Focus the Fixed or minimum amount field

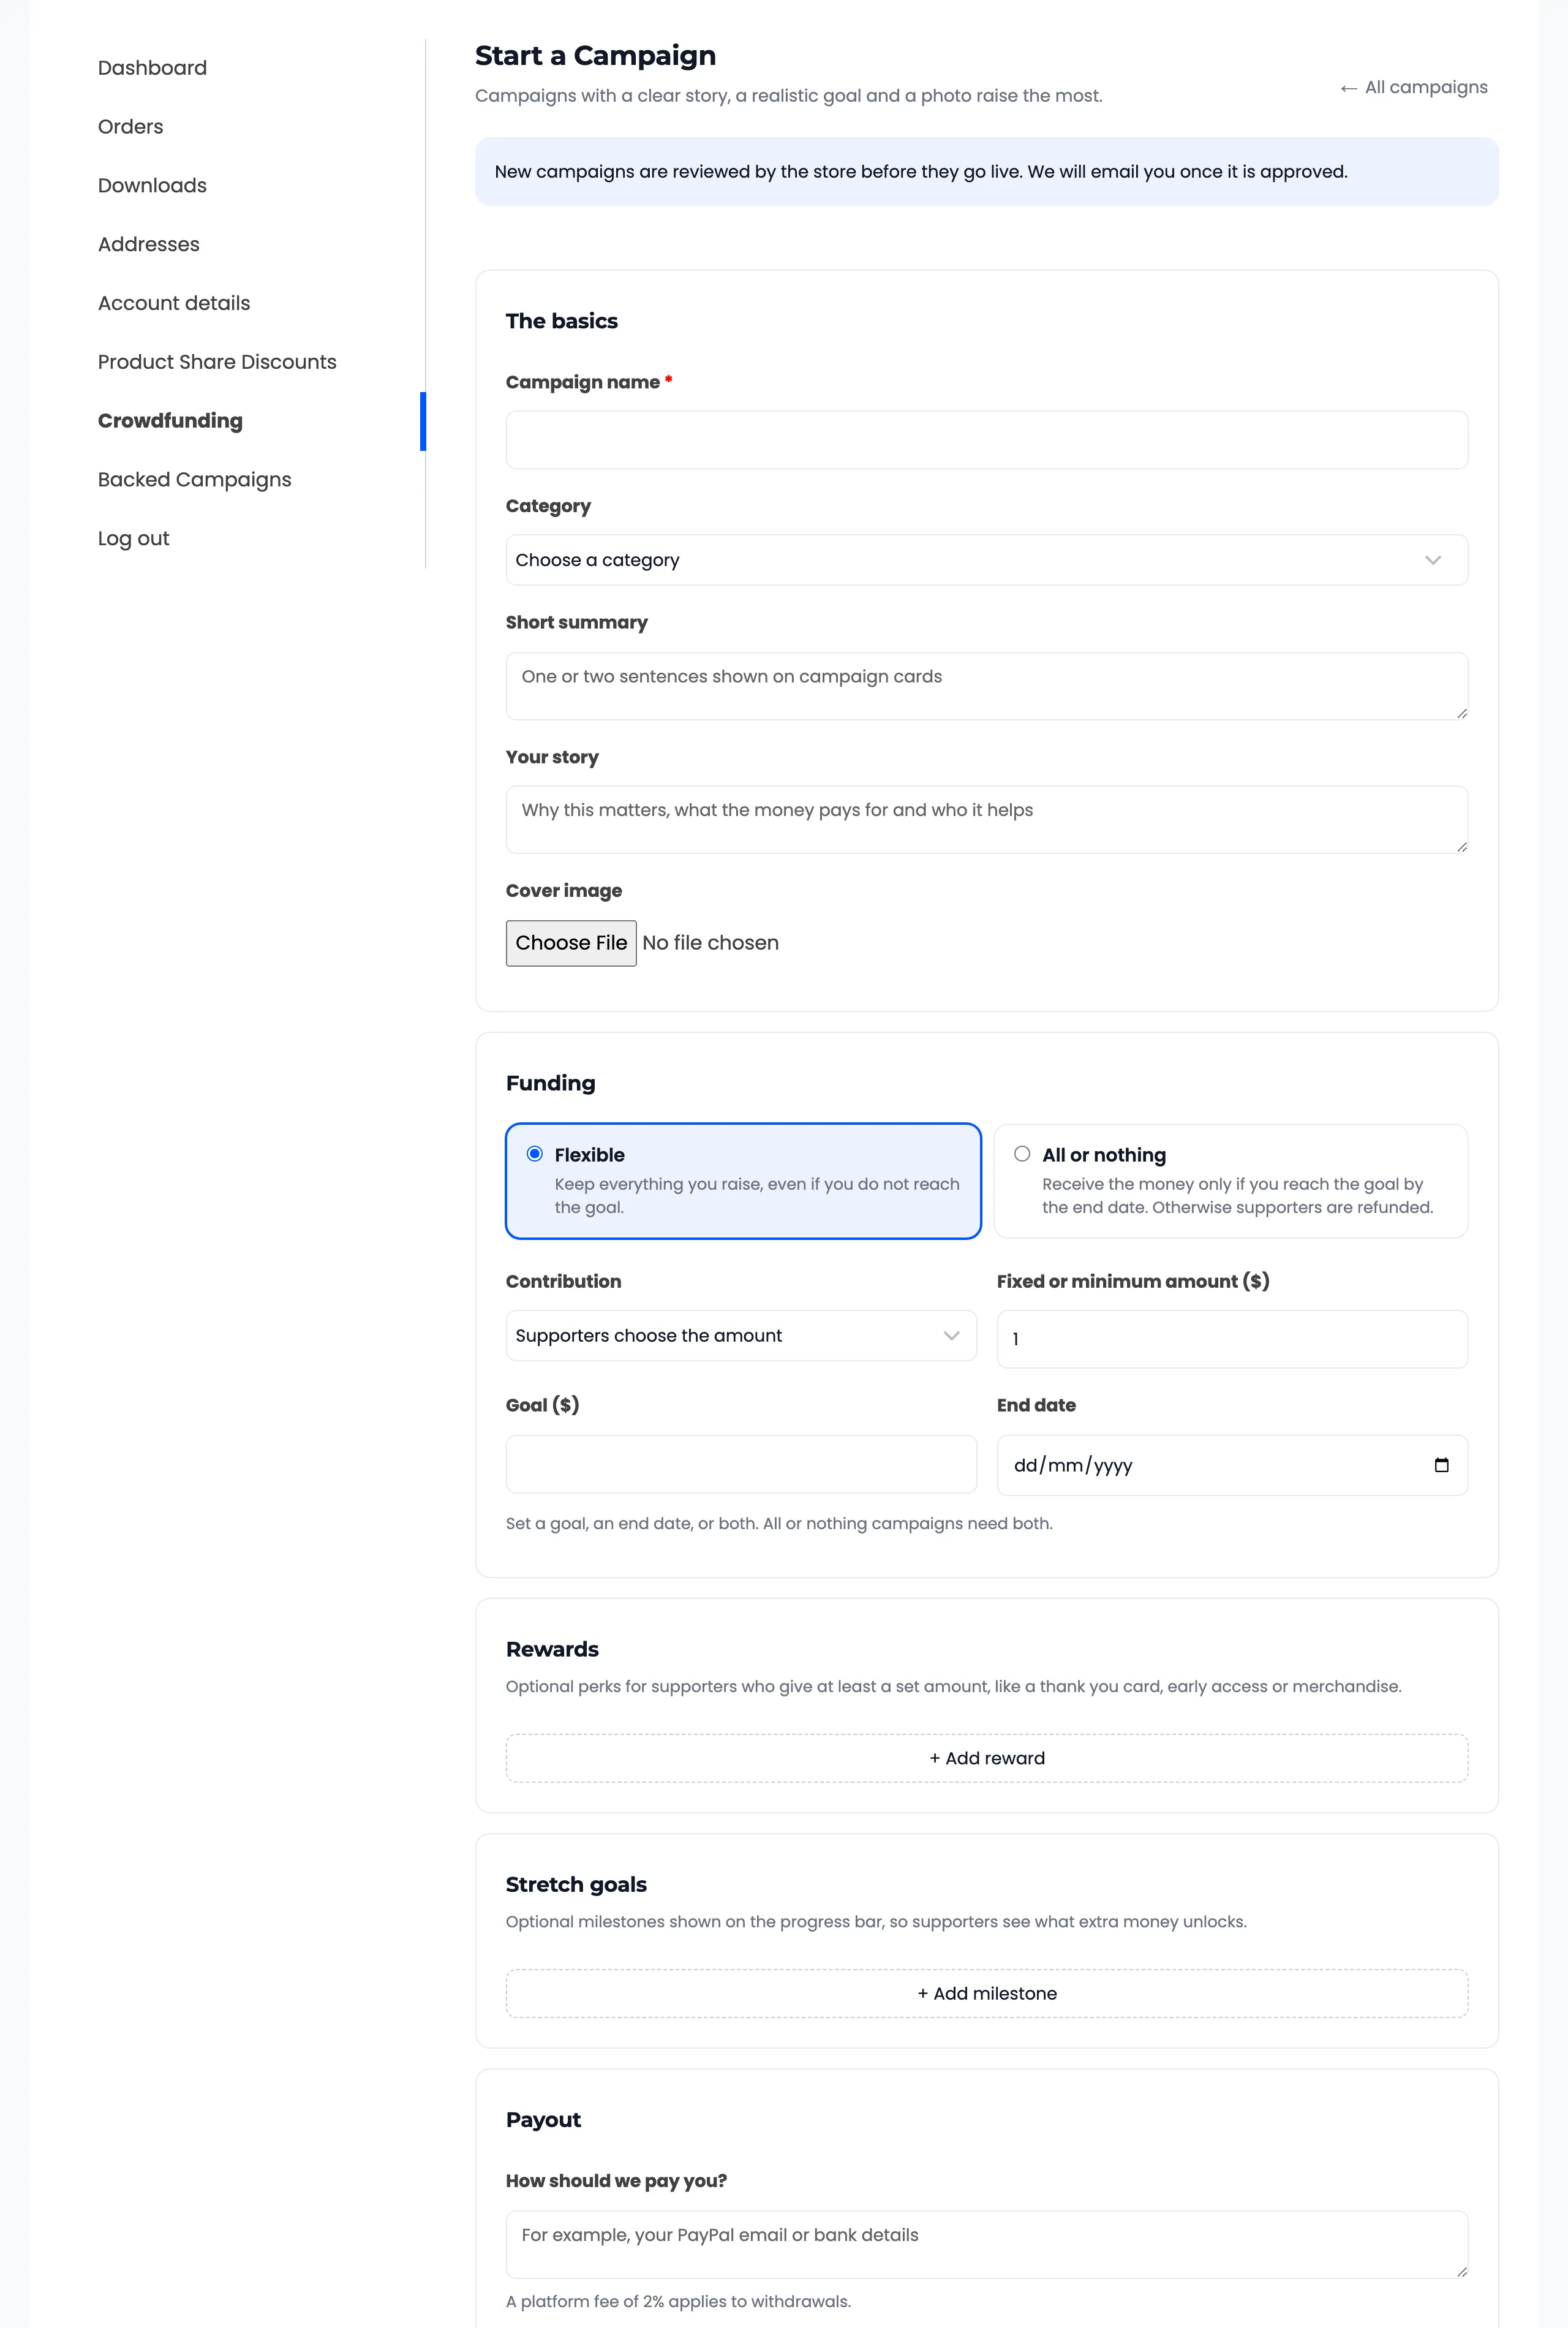tap(1232, 1339)
